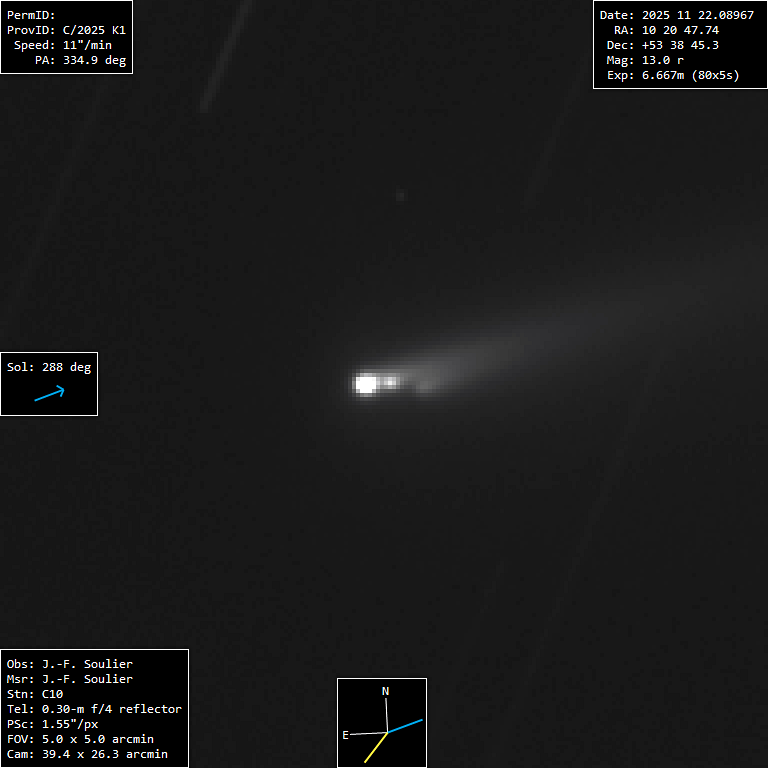
Task: Select the Date 2025 11 22.08967 line
Action: pyautogui.click(x=676, y=15)
